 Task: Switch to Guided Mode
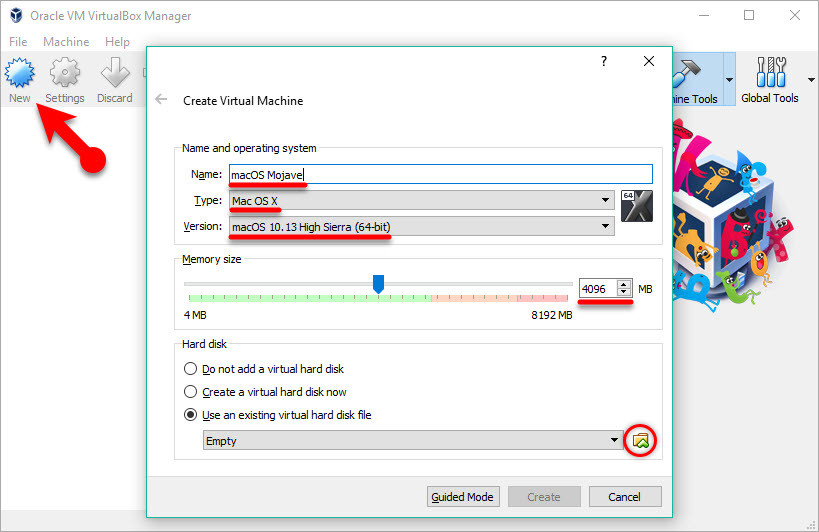[463, 496]
